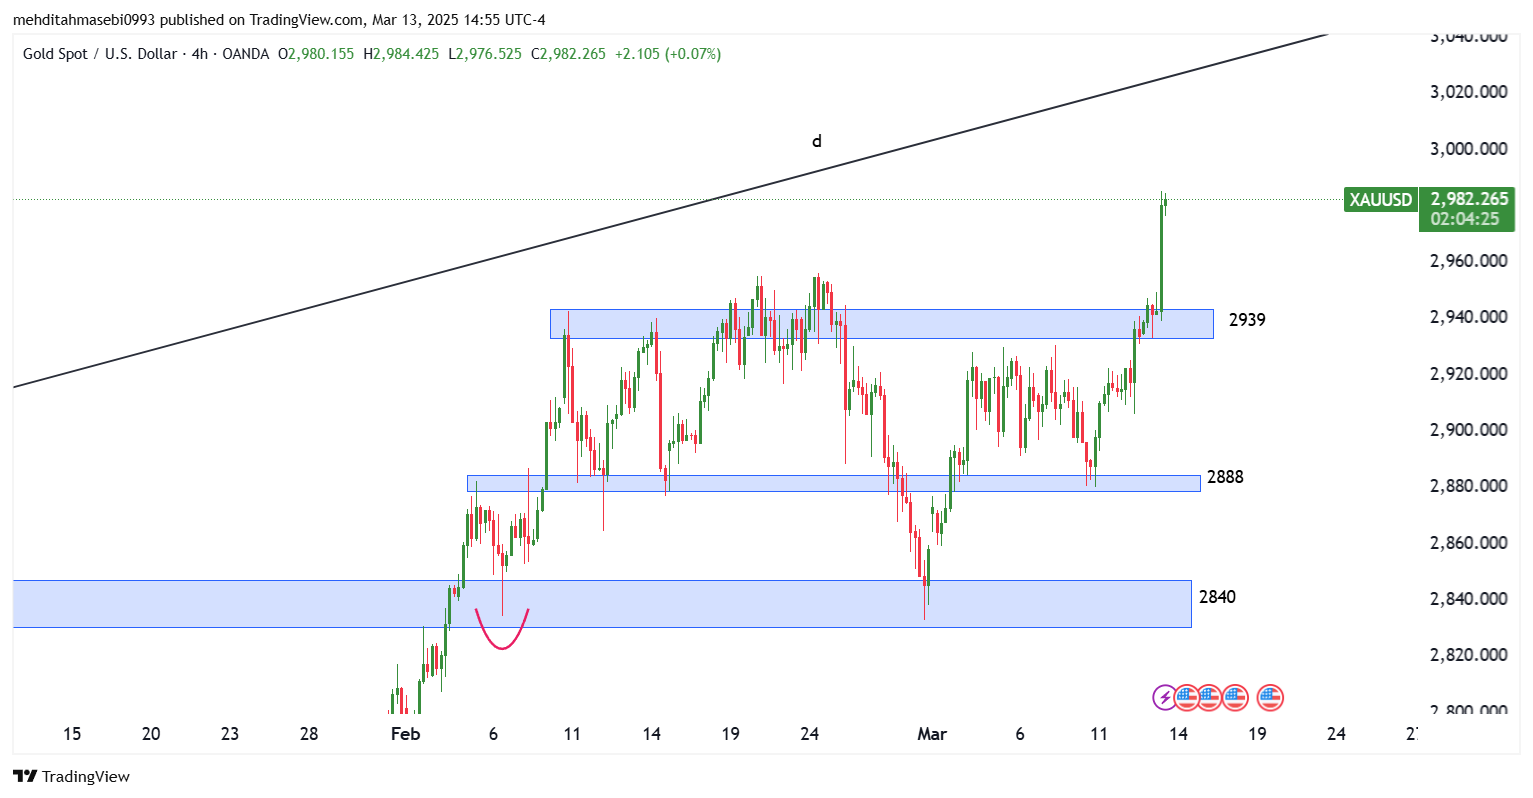Click the 'd' text label above trendline
The width and height of the screenshot is (1533, 798).
click(817, 141)
